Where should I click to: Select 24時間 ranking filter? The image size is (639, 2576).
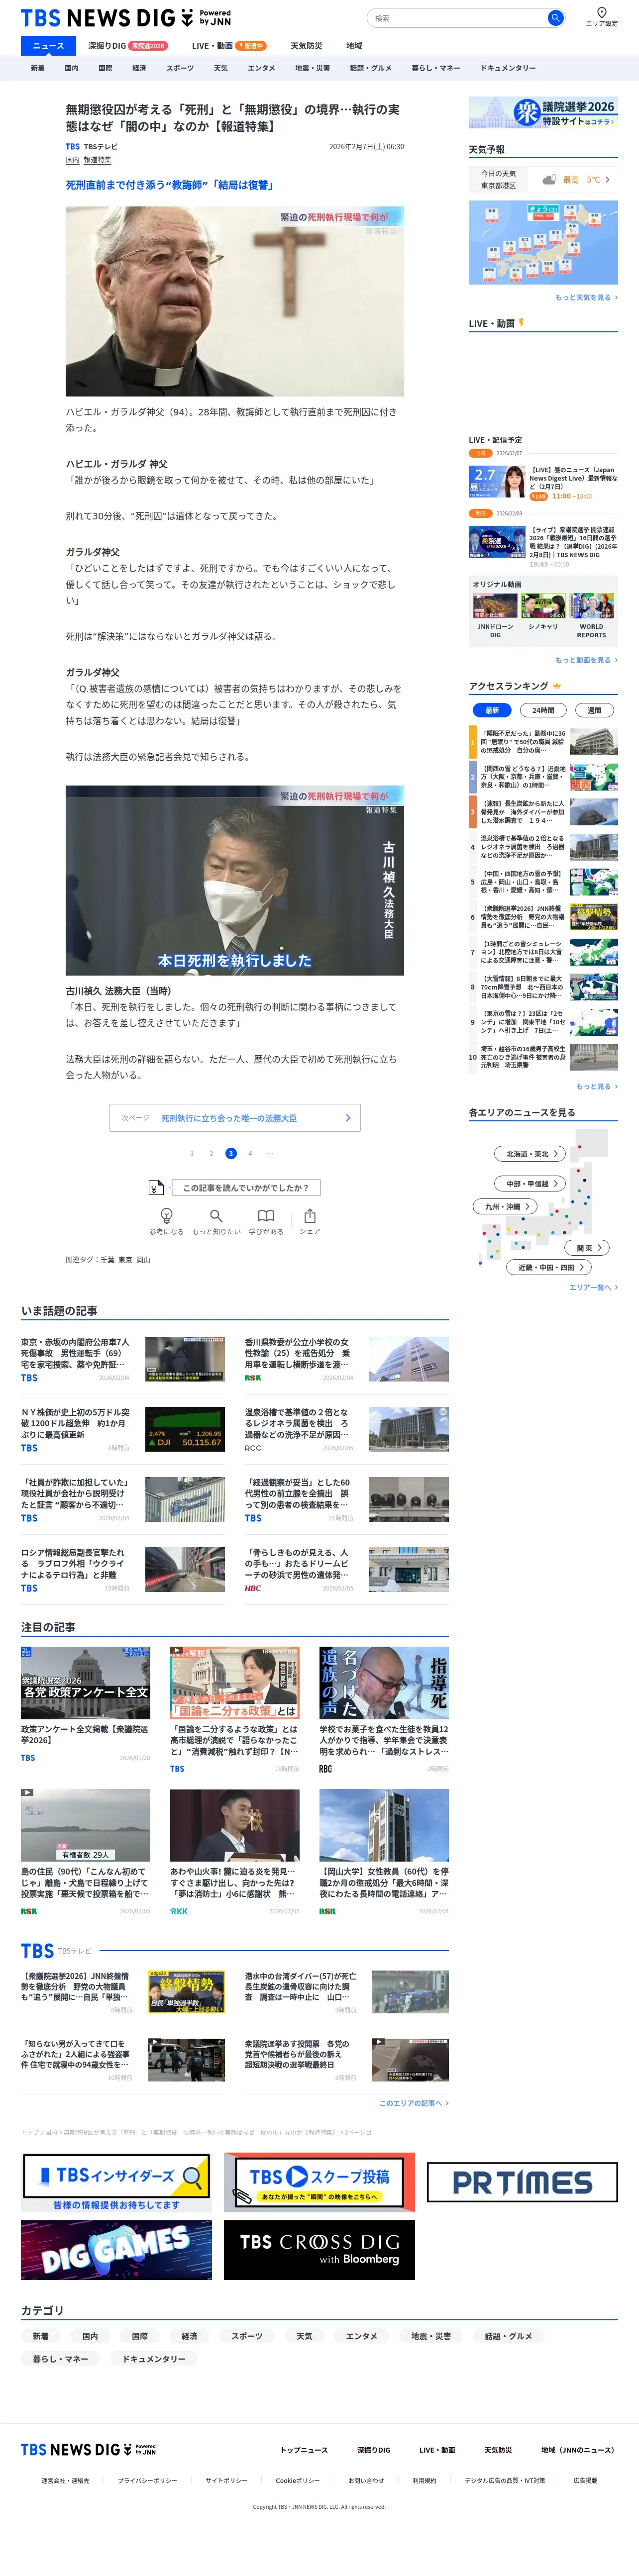click(543, 710)
